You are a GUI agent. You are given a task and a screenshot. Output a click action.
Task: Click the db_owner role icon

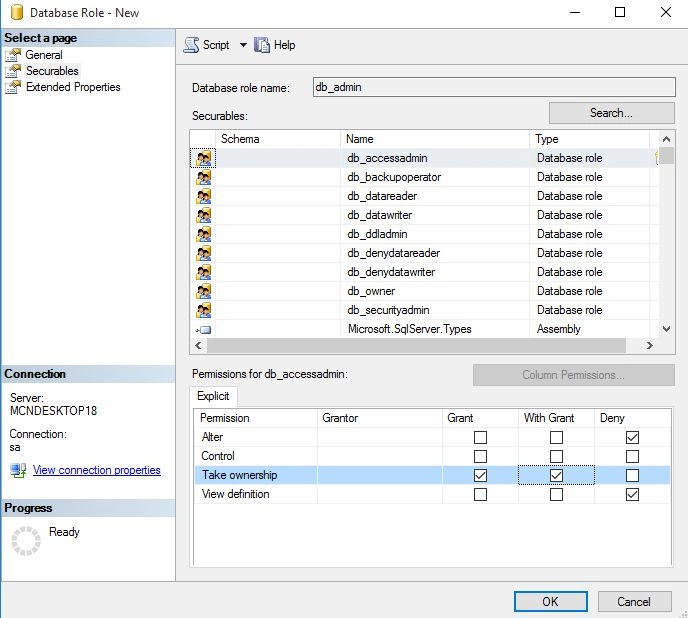coord(203,291)
